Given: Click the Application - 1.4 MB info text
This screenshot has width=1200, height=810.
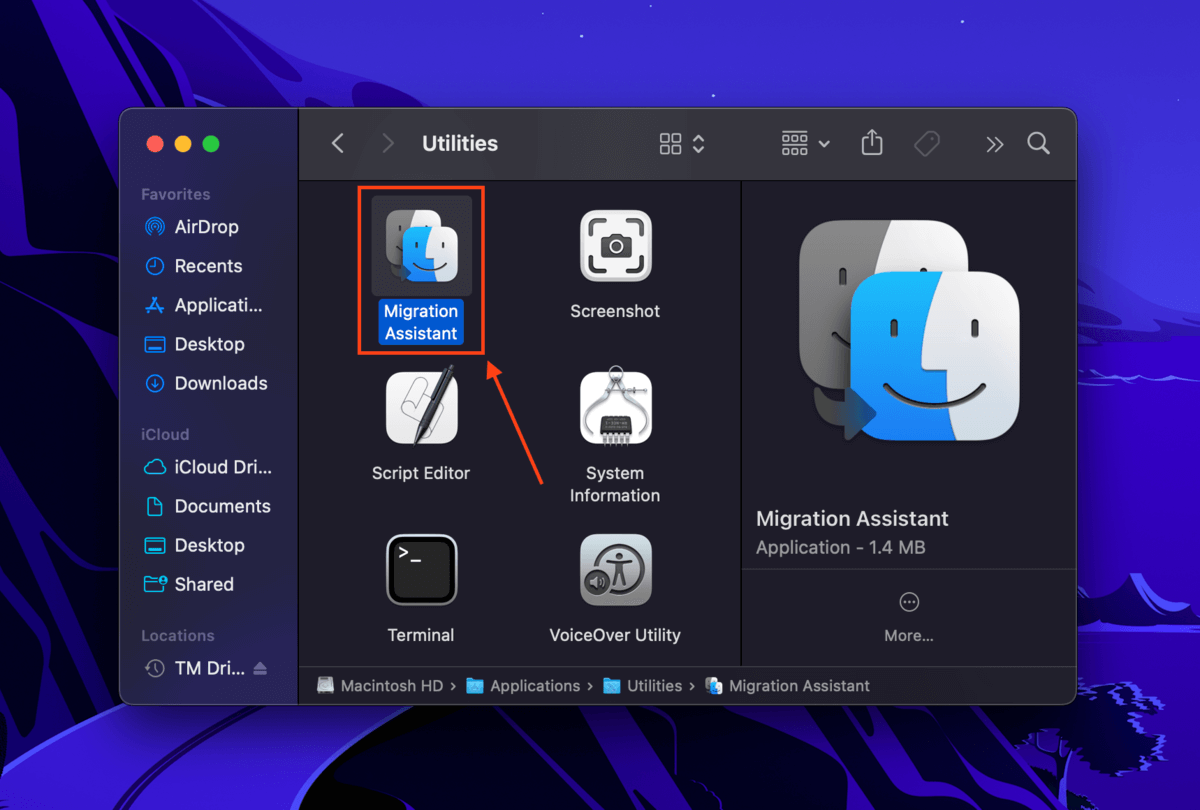Looking at the screenshot, I should tap(841, 547).
